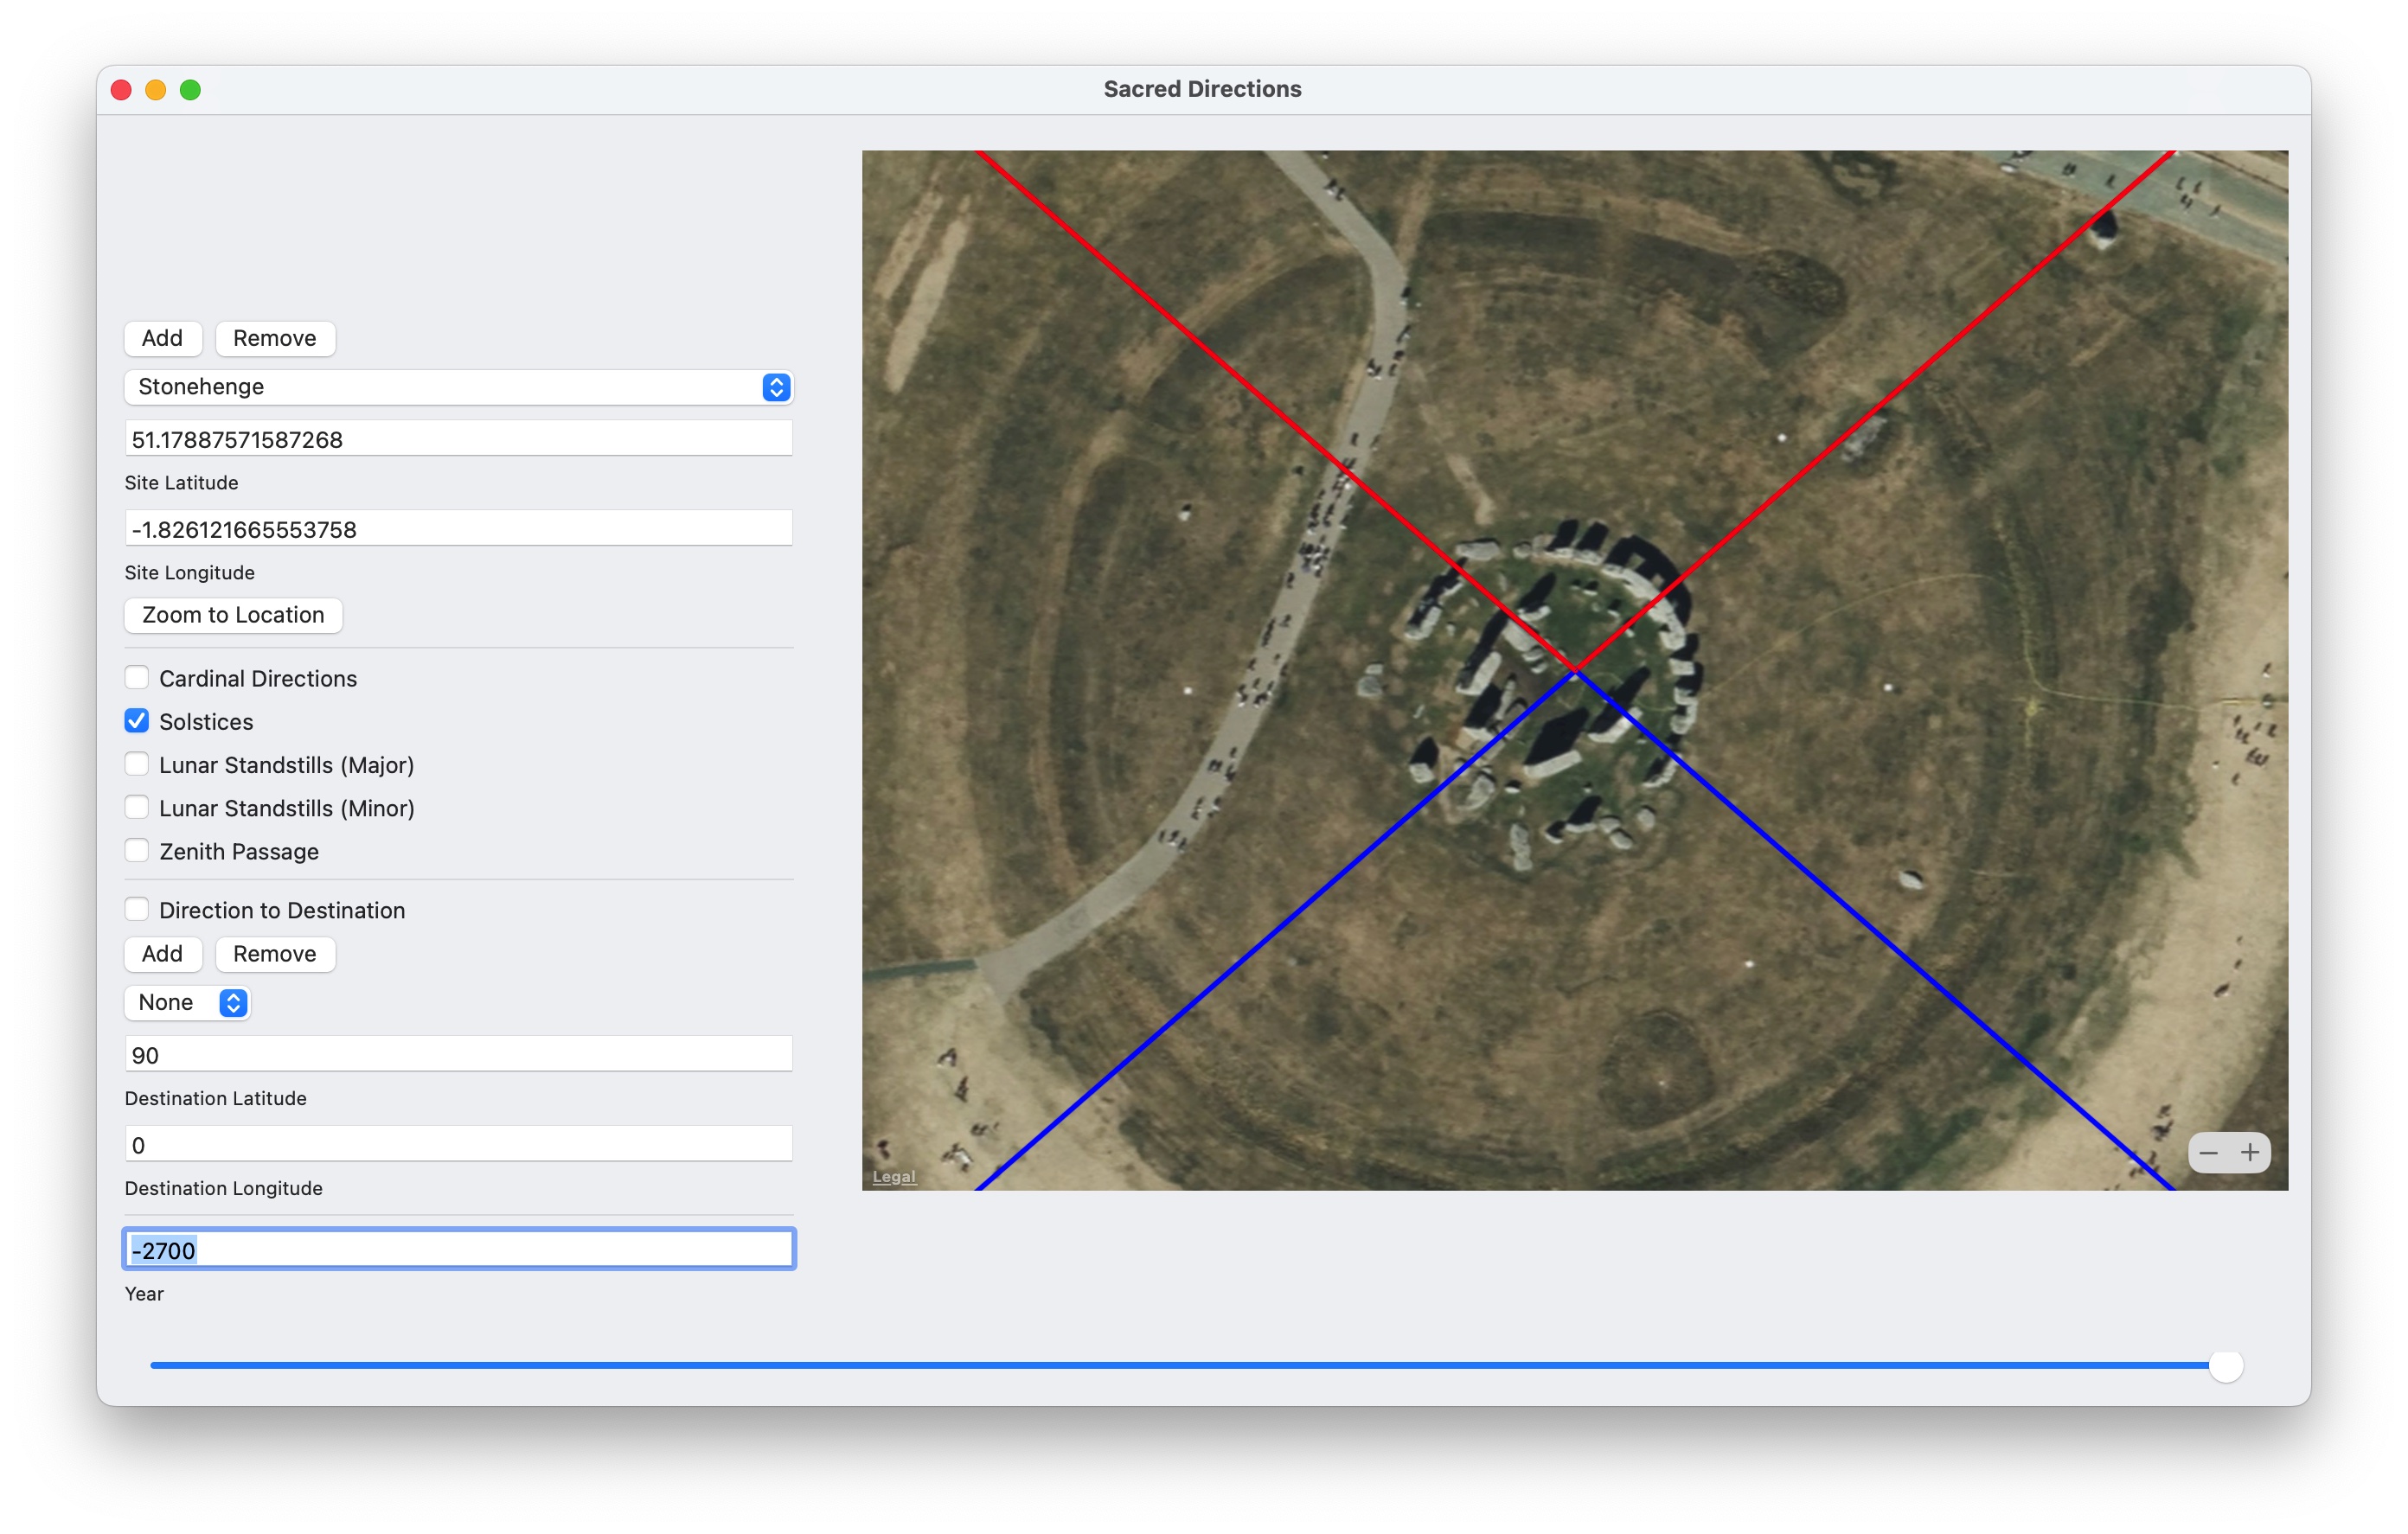Click the Remove button below Direction to Destination
The width and height of the screenshot is (2408, 1534).
click(274, 954)
